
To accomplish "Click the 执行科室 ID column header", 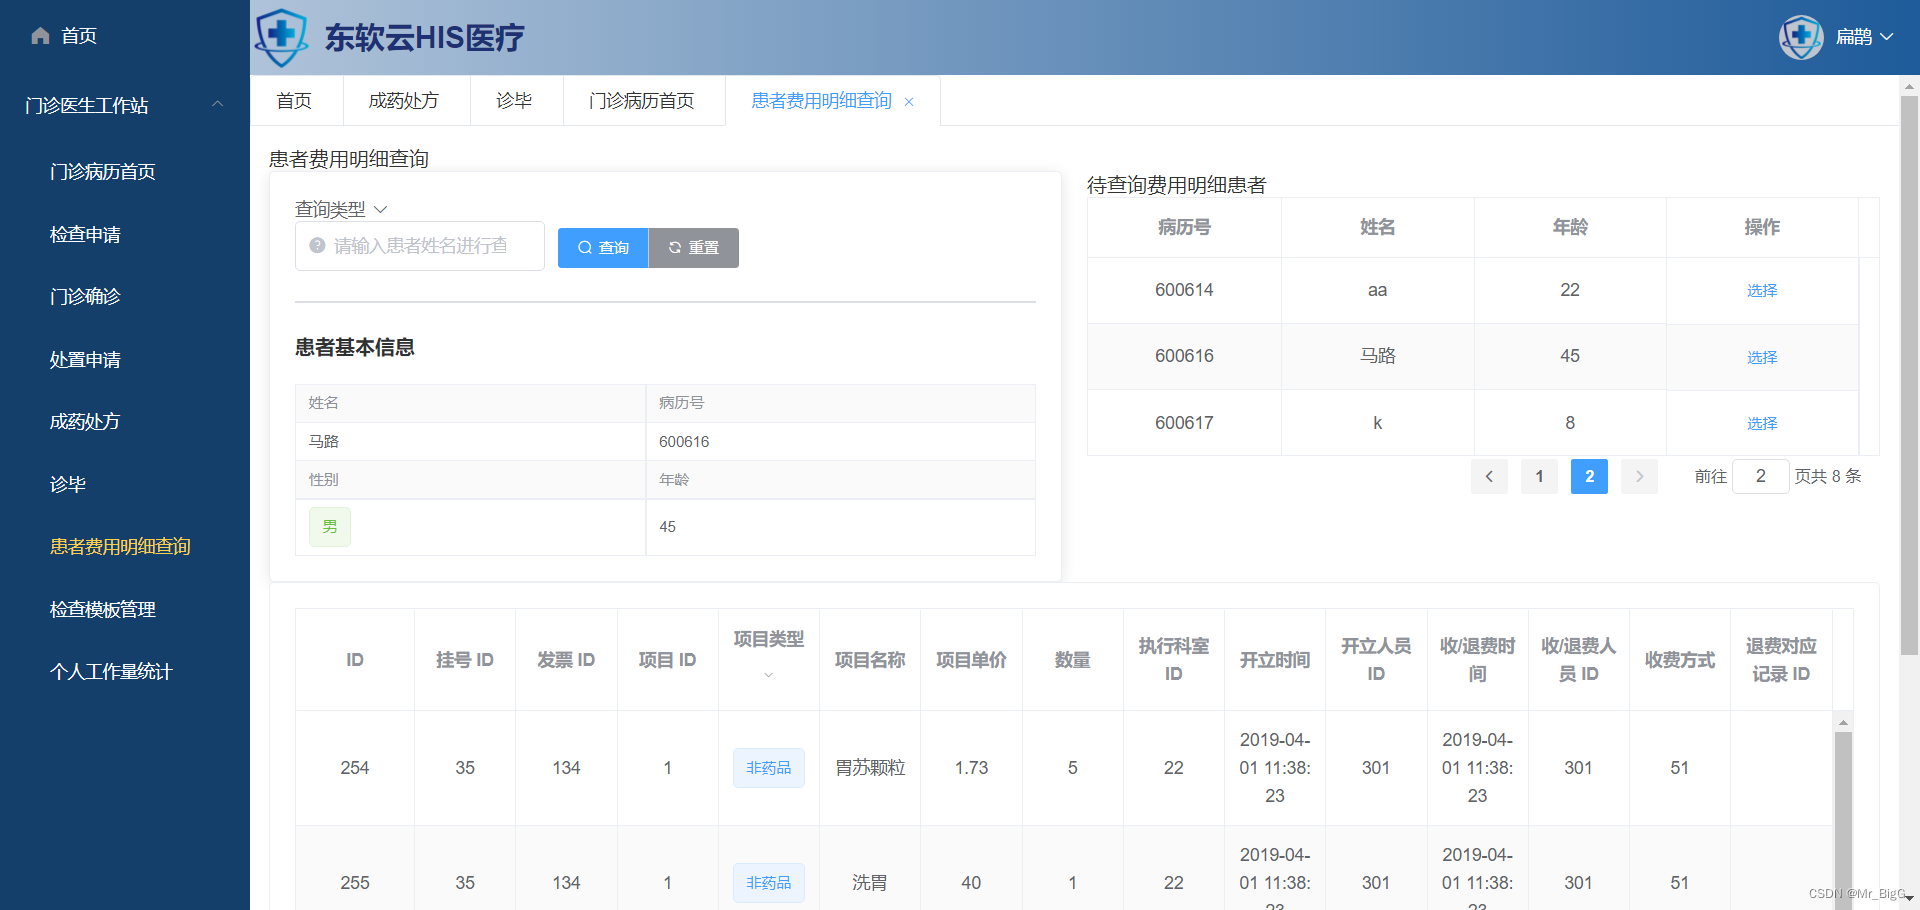I will [x=1174, y=660].
